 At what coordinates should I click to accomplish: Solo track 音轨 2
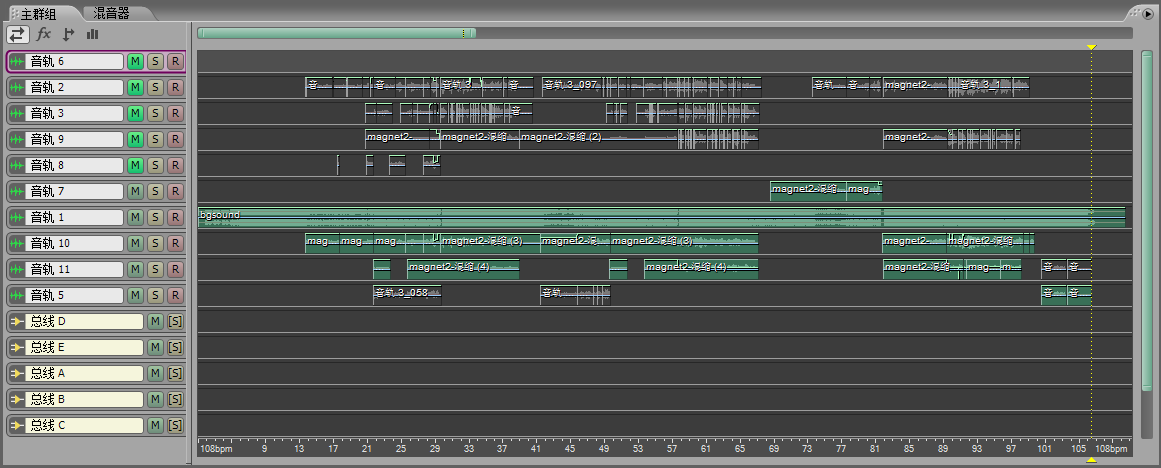155,87
